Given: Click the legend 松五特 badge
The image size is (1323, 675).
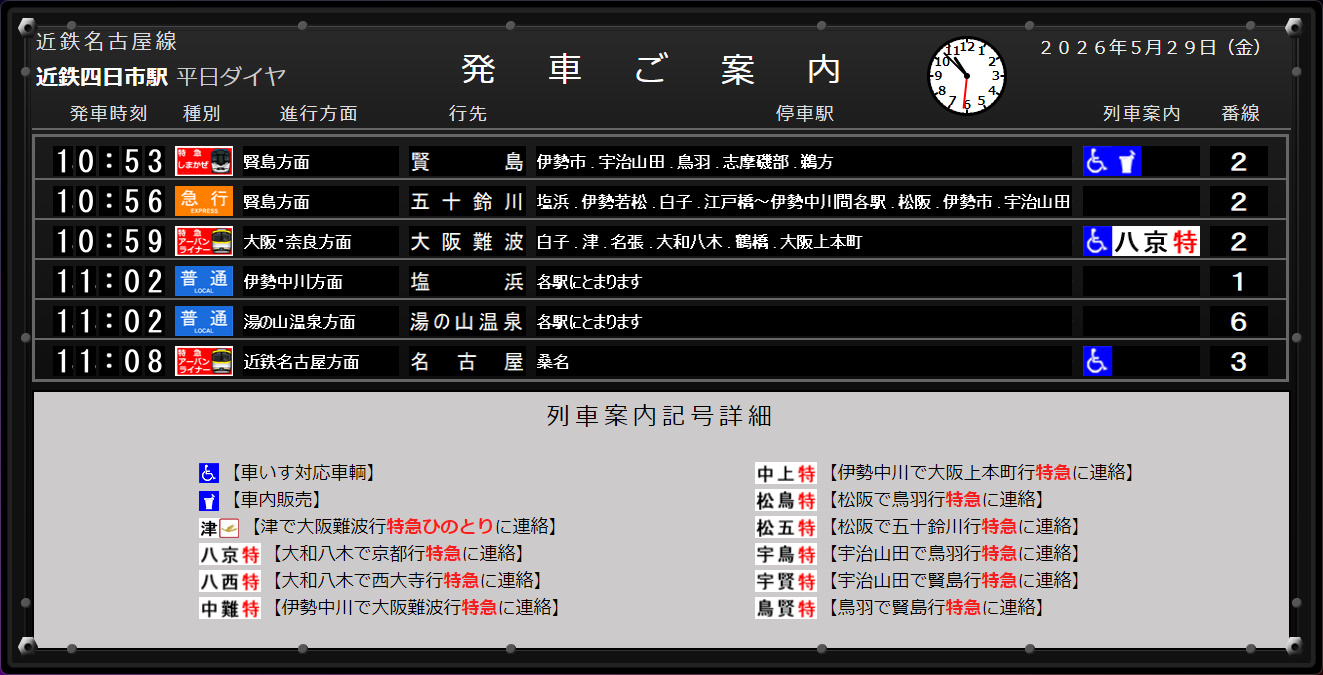Looking at the screenshot, I should [786, 527].
